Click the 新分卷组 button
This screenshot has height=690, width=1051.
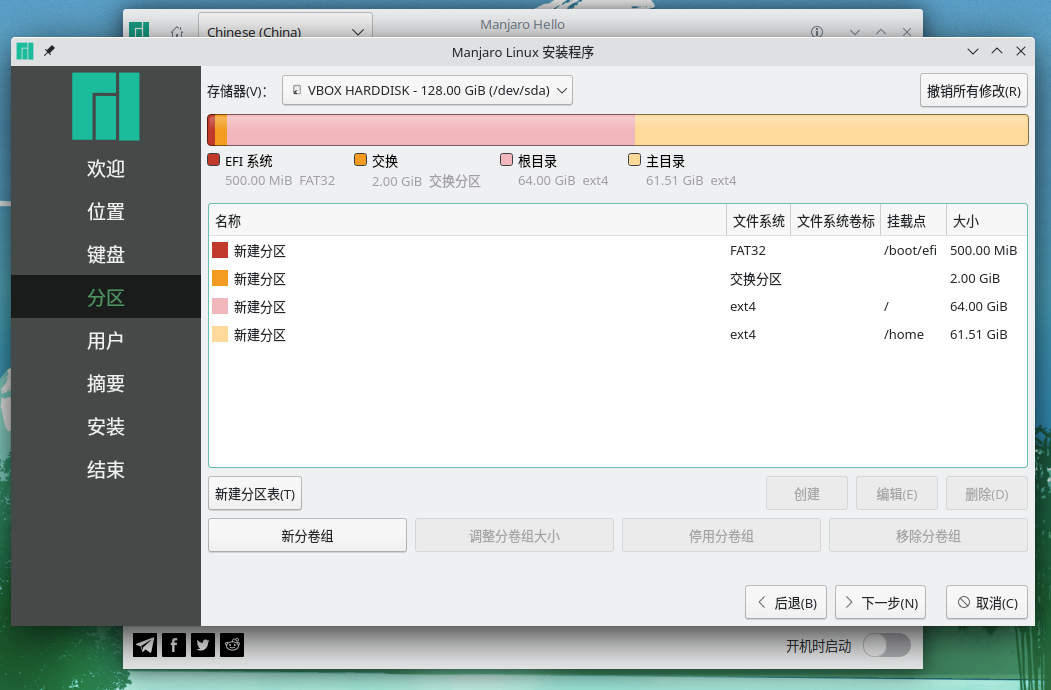tap(307, 535)
